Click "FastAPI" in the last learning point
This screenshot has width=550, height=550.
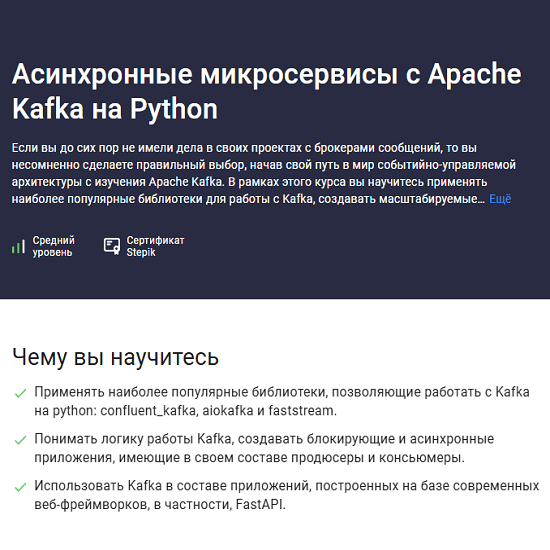[x=260, y=504]
